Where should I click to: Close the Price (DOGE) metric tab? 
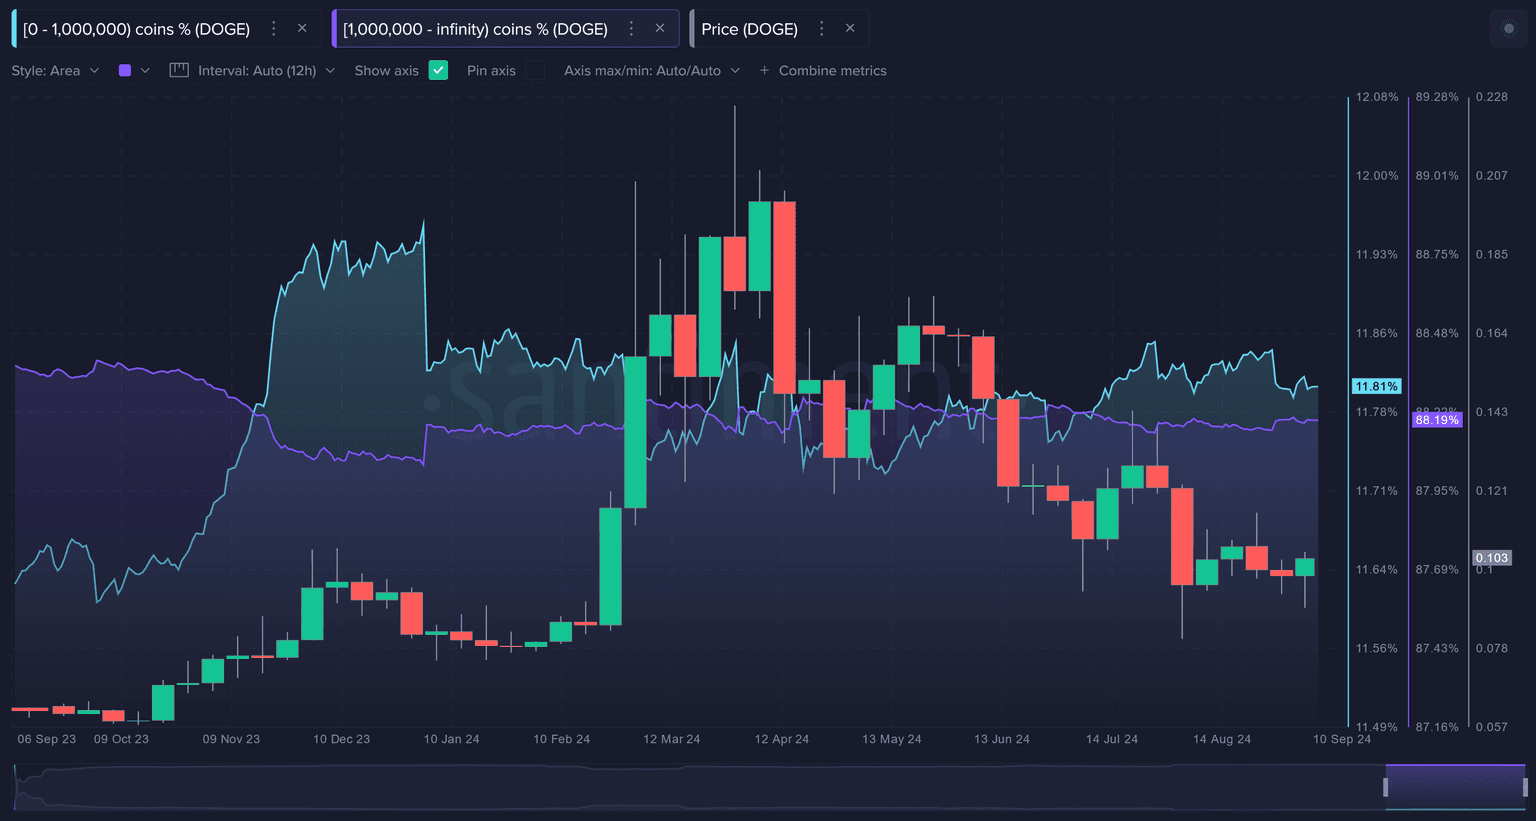click(850, 29)
